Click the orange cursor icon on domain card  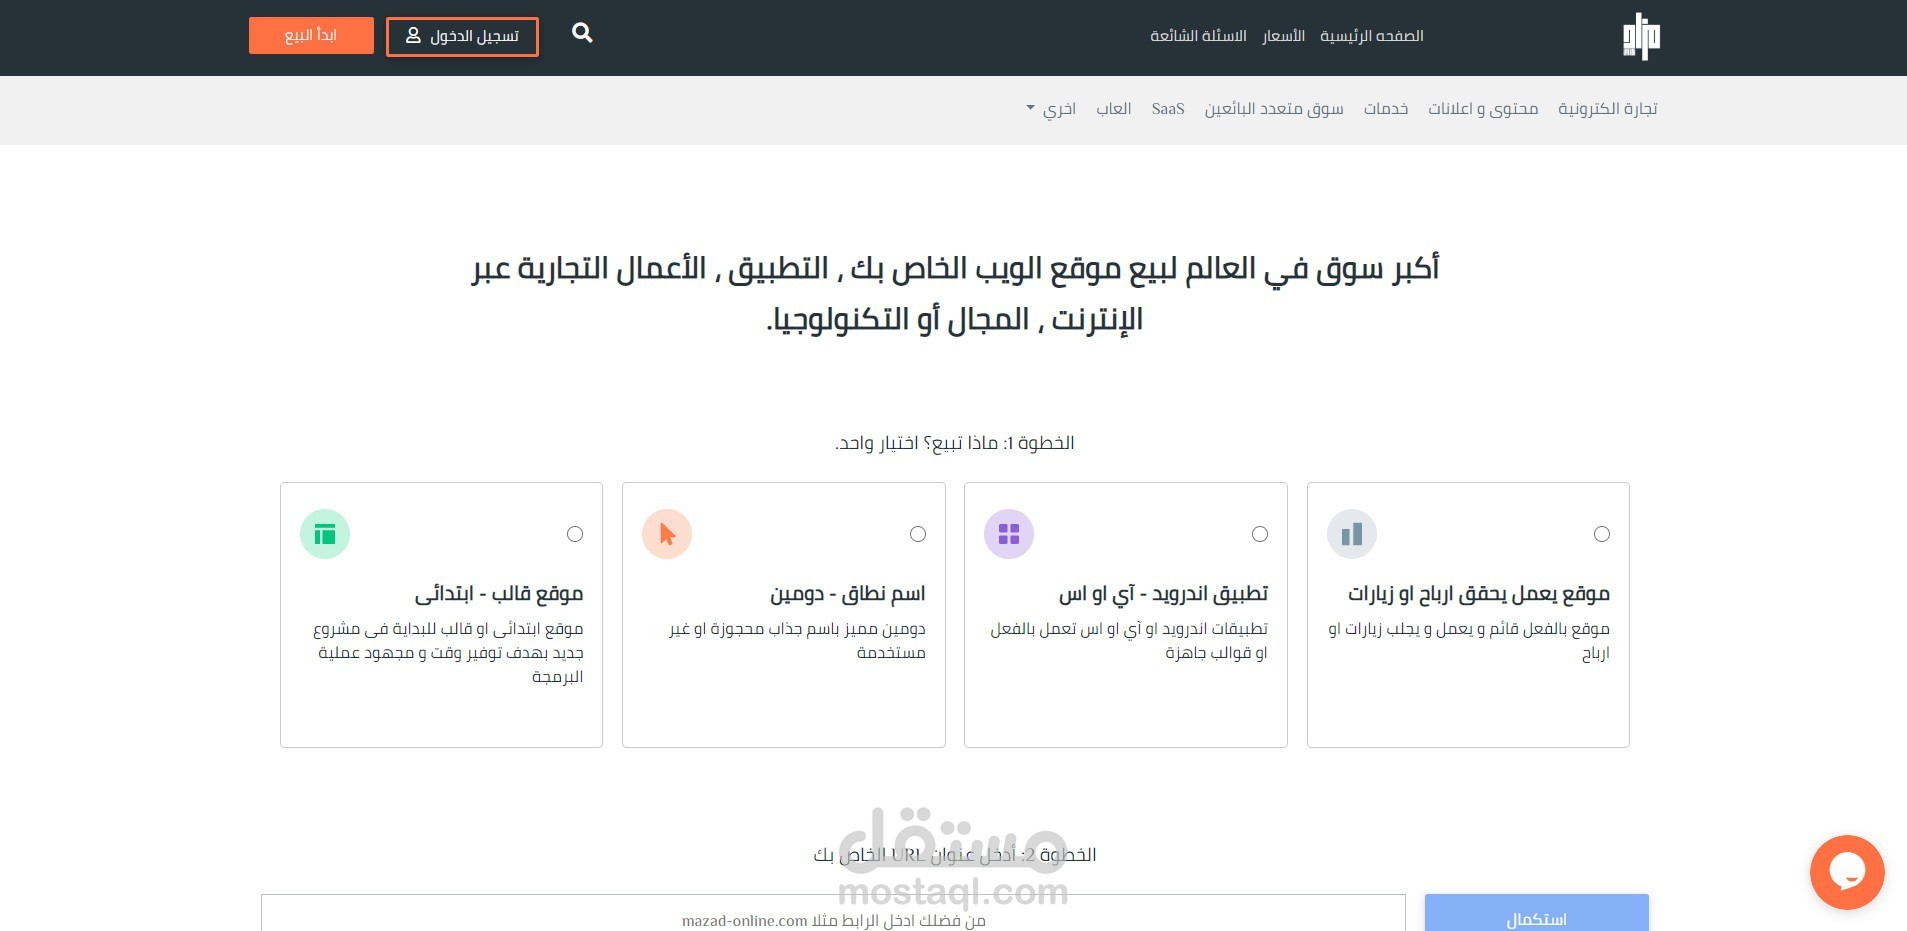[667, 534]
